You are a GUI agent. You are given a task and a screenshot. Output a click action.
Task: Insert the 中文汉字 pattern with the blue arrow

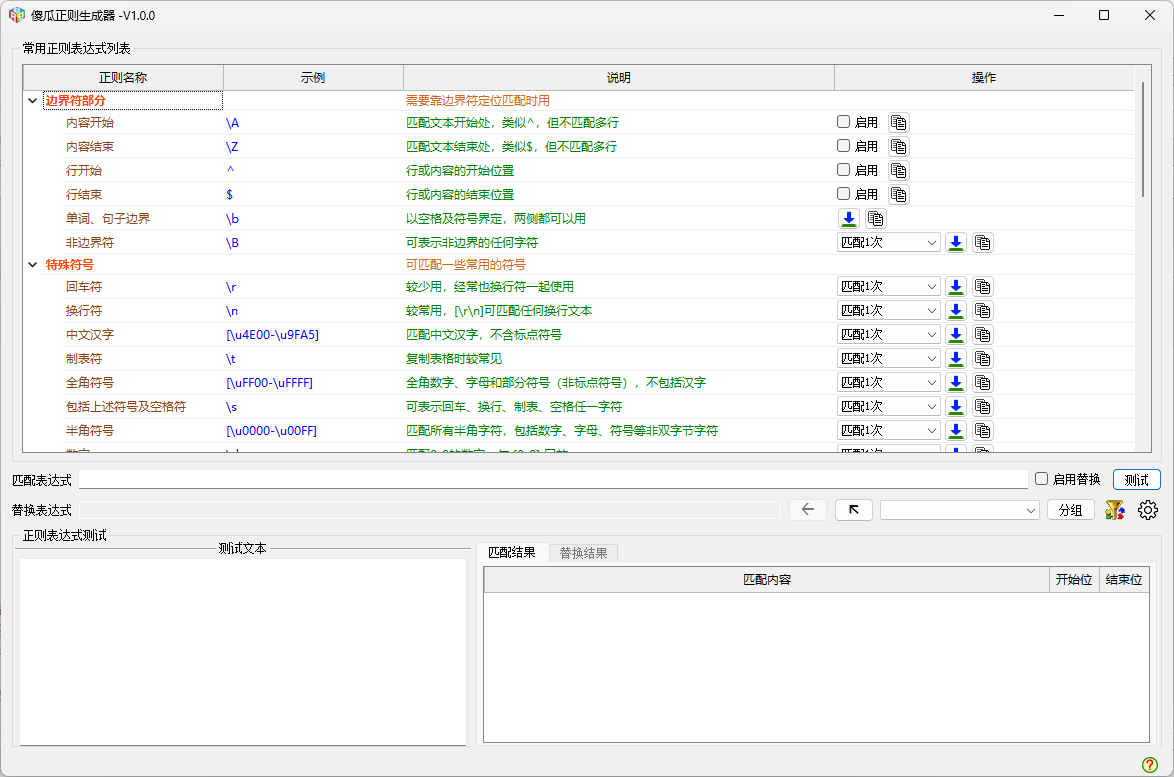point(956,335)
